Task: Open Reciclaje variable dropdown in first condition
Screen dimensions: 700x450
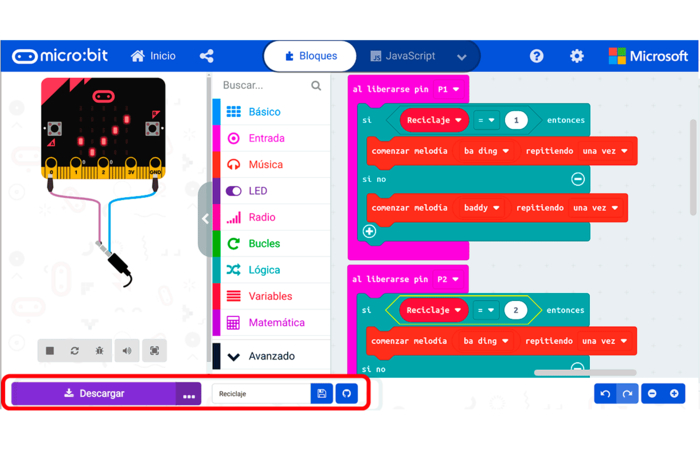Action: click(434, 120)
